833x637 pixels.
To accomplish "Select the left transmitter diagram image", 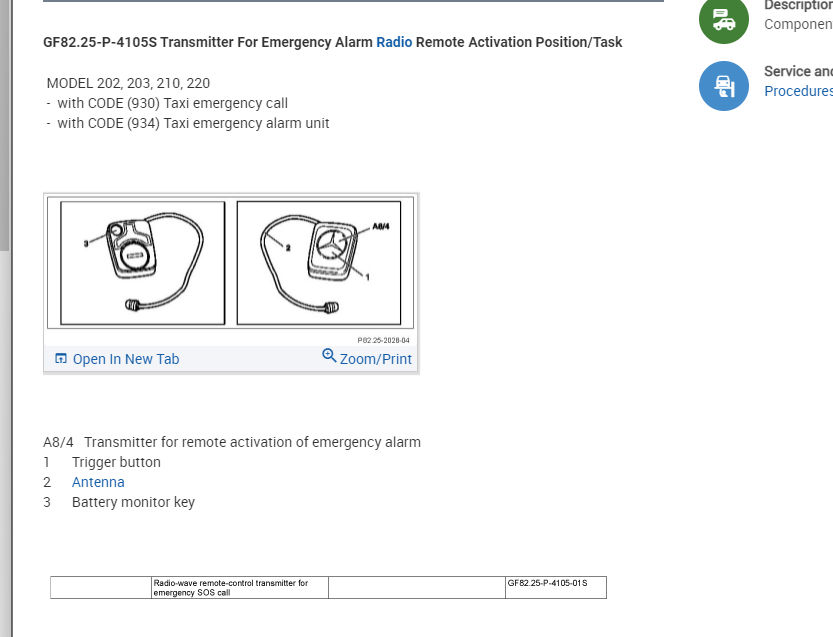I will coord(143,262).
